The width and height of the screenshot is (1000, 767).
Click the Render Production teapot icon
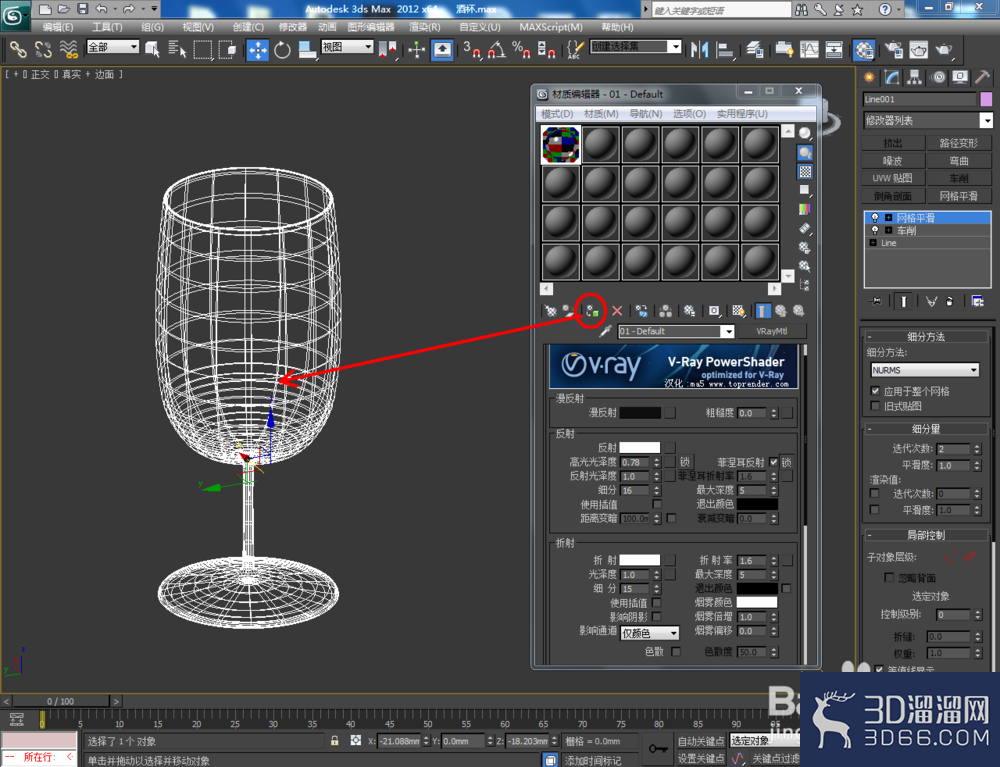[944, 50]
